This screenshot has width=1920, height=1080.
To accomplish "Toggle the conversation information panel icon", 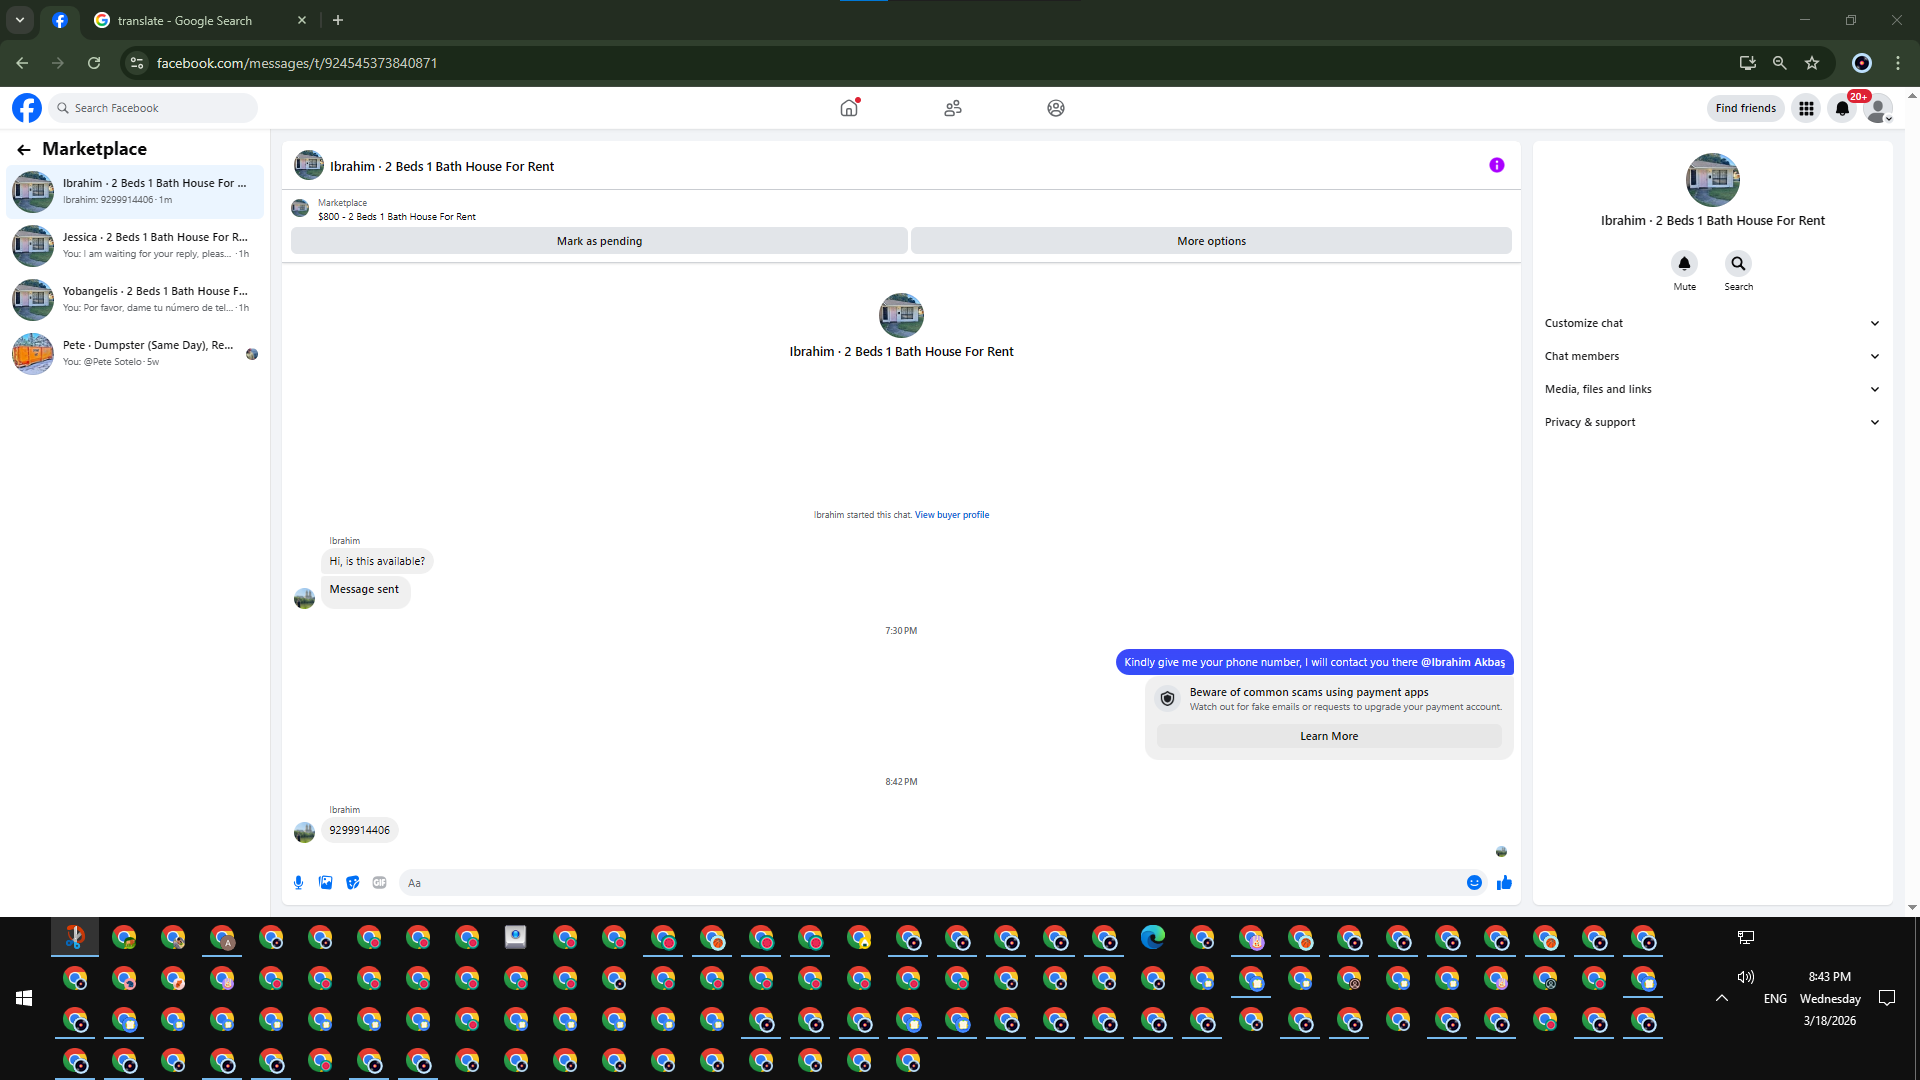I will [x=1496, y=166].
